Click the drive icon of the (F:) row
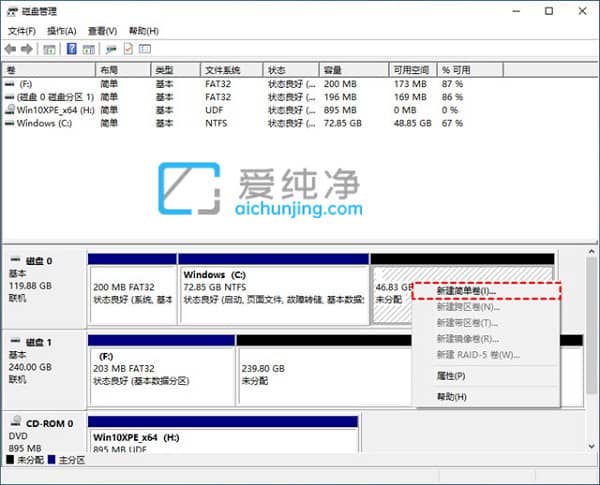Viewport: 600px width, 485px height. point(10,84)
